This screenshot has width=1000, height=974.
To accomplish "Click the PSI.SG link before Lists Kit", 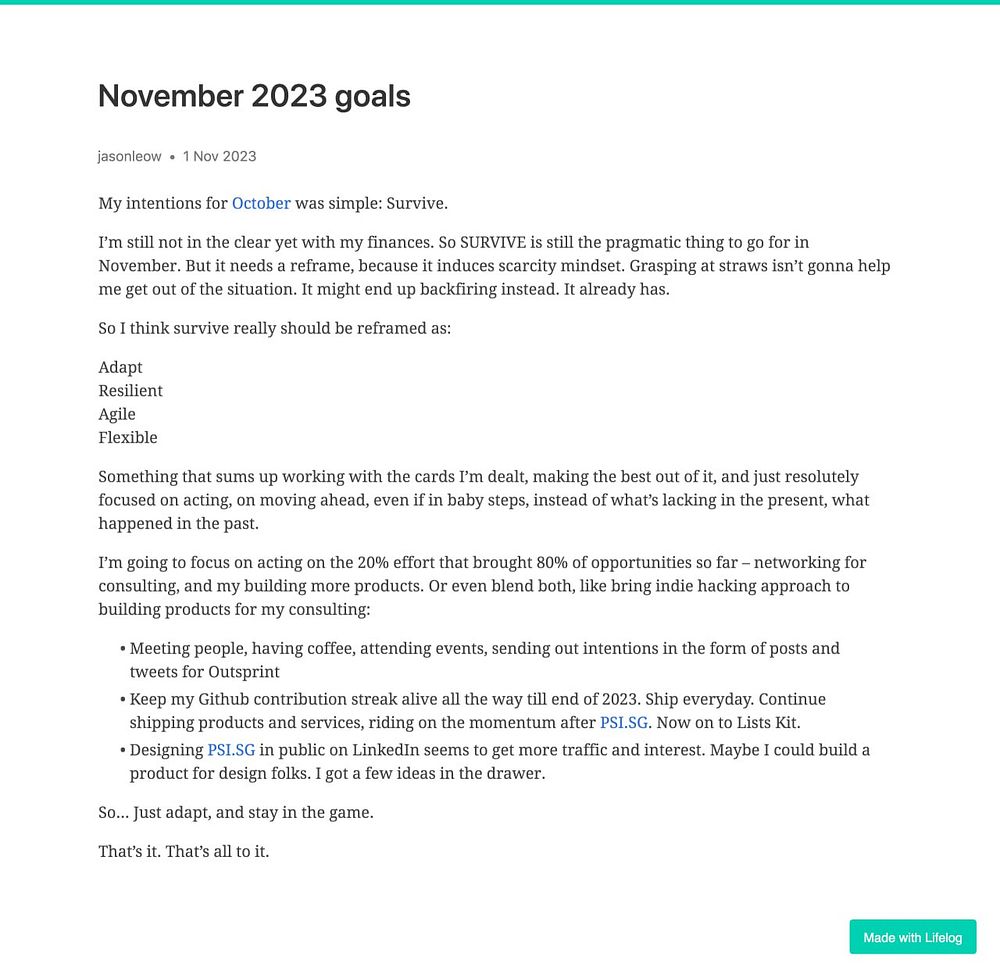I will tap(624, 723).
